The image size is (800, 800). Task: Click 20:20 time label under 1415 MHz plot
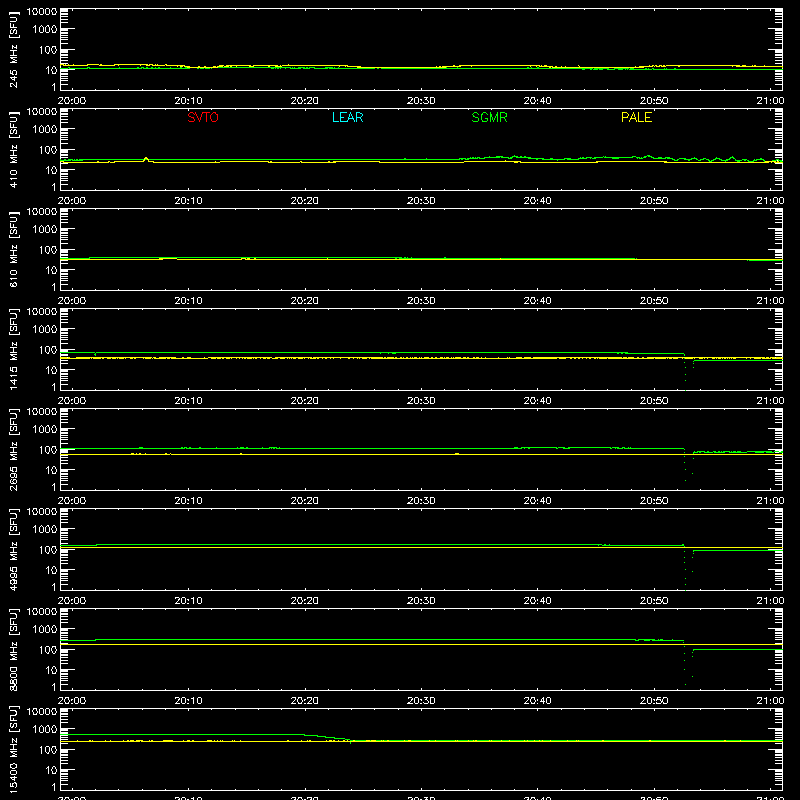point(305,401)
